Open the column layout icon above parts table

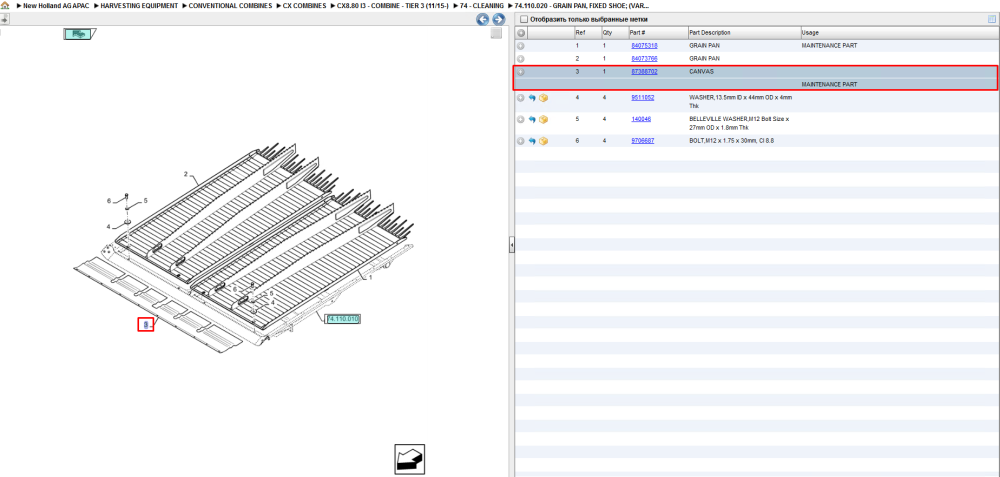coord(991,19)
